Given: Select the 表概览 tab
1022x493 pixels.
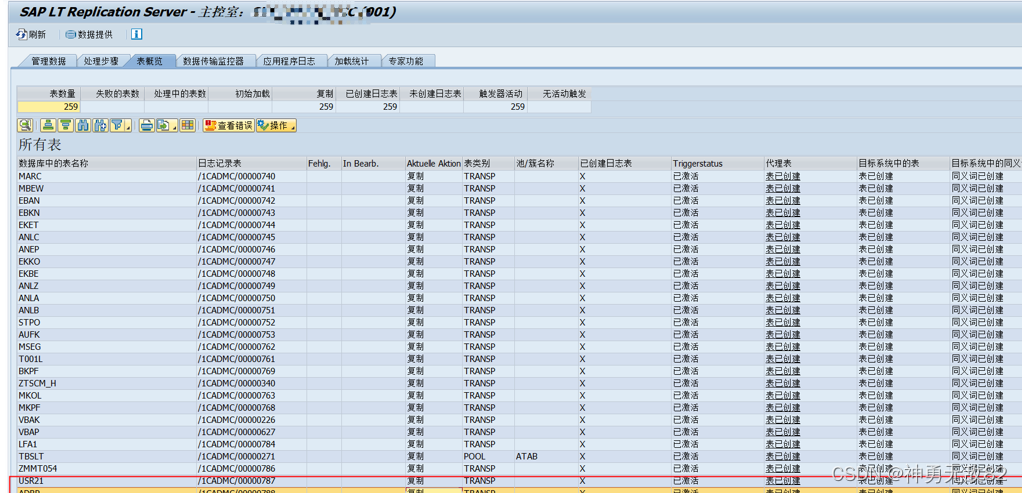Looking at the screenshot, I should point(150,61).
